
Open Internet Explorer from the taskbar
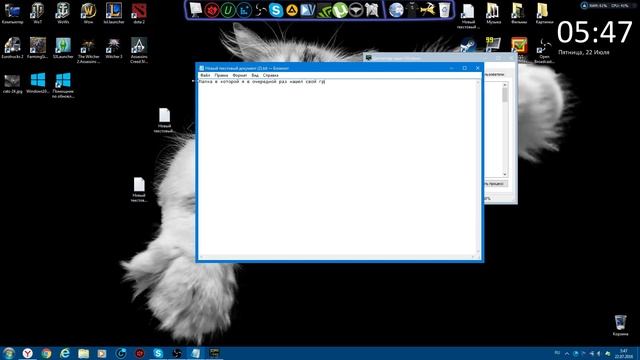[65, 353]
